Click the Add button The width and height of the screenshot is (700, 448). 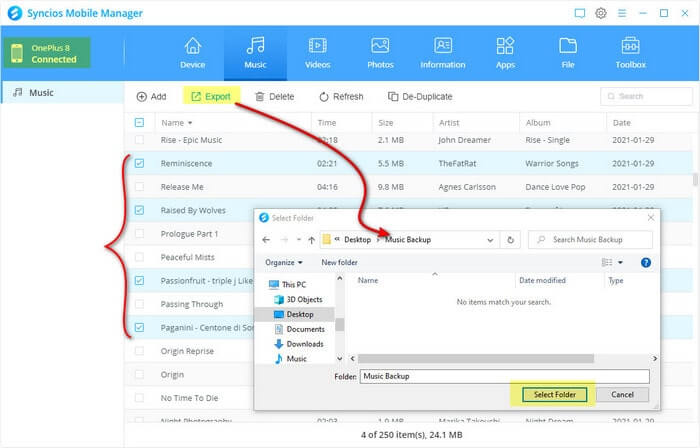[x=151, y=96]
